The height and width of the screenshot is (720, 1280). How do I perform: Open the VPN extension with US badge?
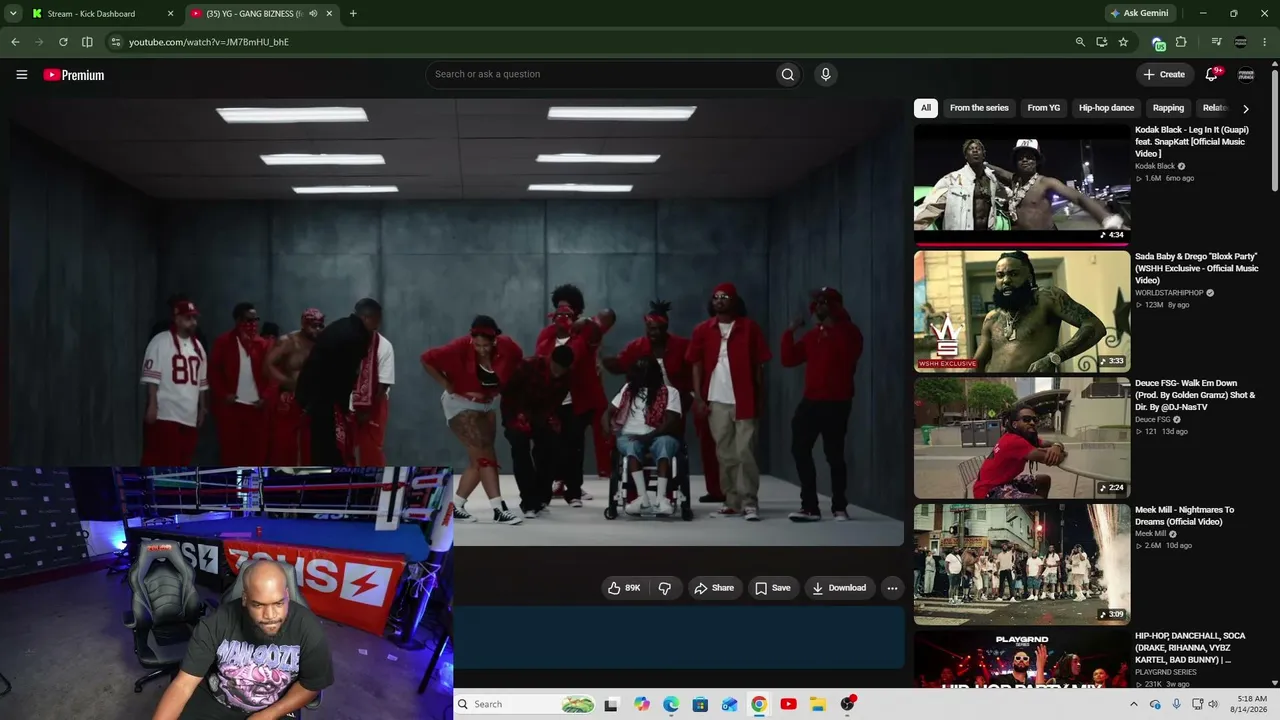click(x=1158, y=43)
